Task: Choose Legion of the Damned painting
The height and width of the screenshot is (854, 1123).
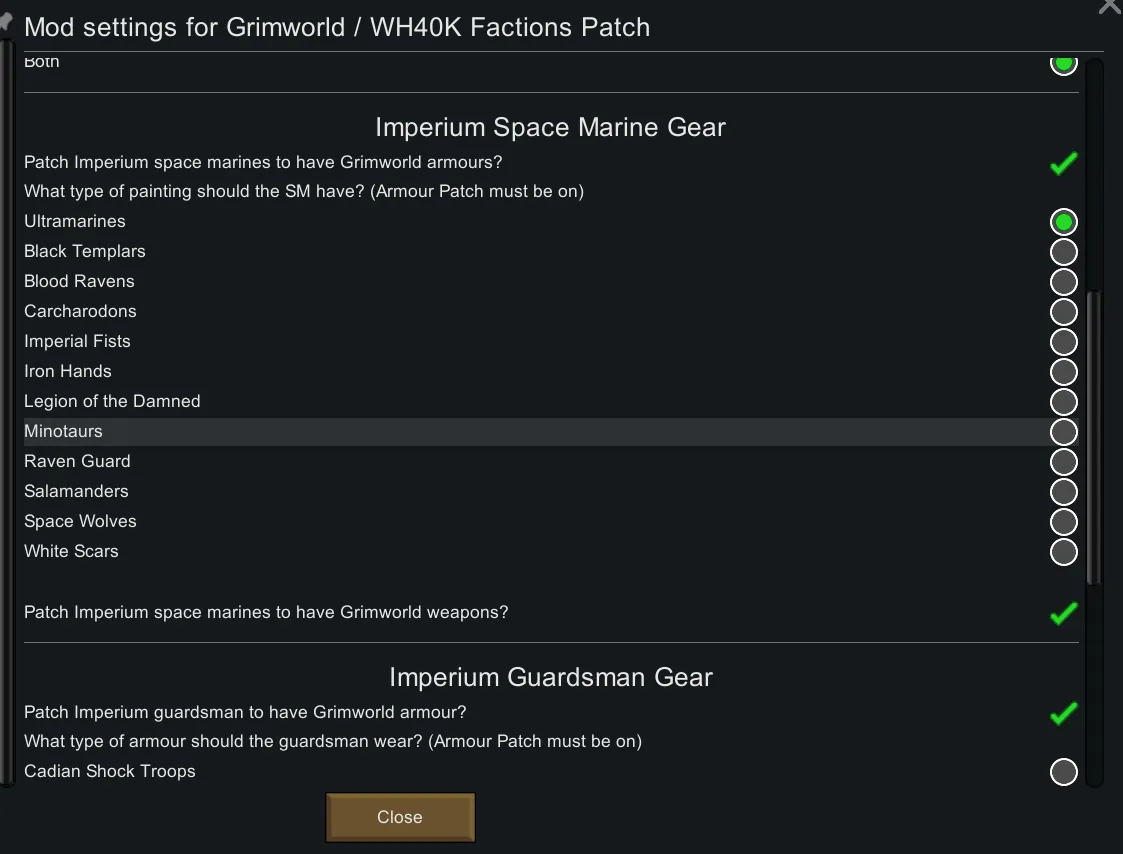Action: coord(1063,402)
